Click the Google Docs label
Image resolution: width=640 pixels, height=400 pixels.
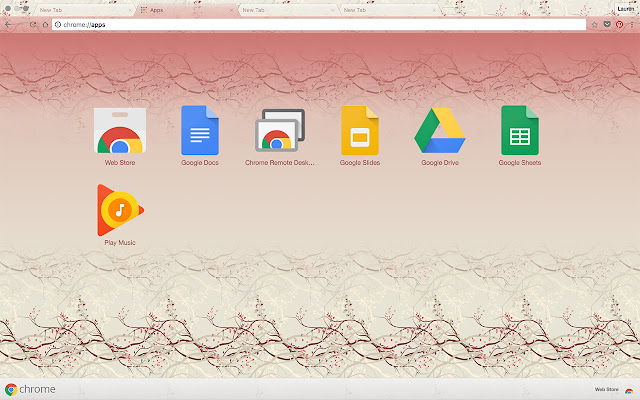tap(200, 162)
